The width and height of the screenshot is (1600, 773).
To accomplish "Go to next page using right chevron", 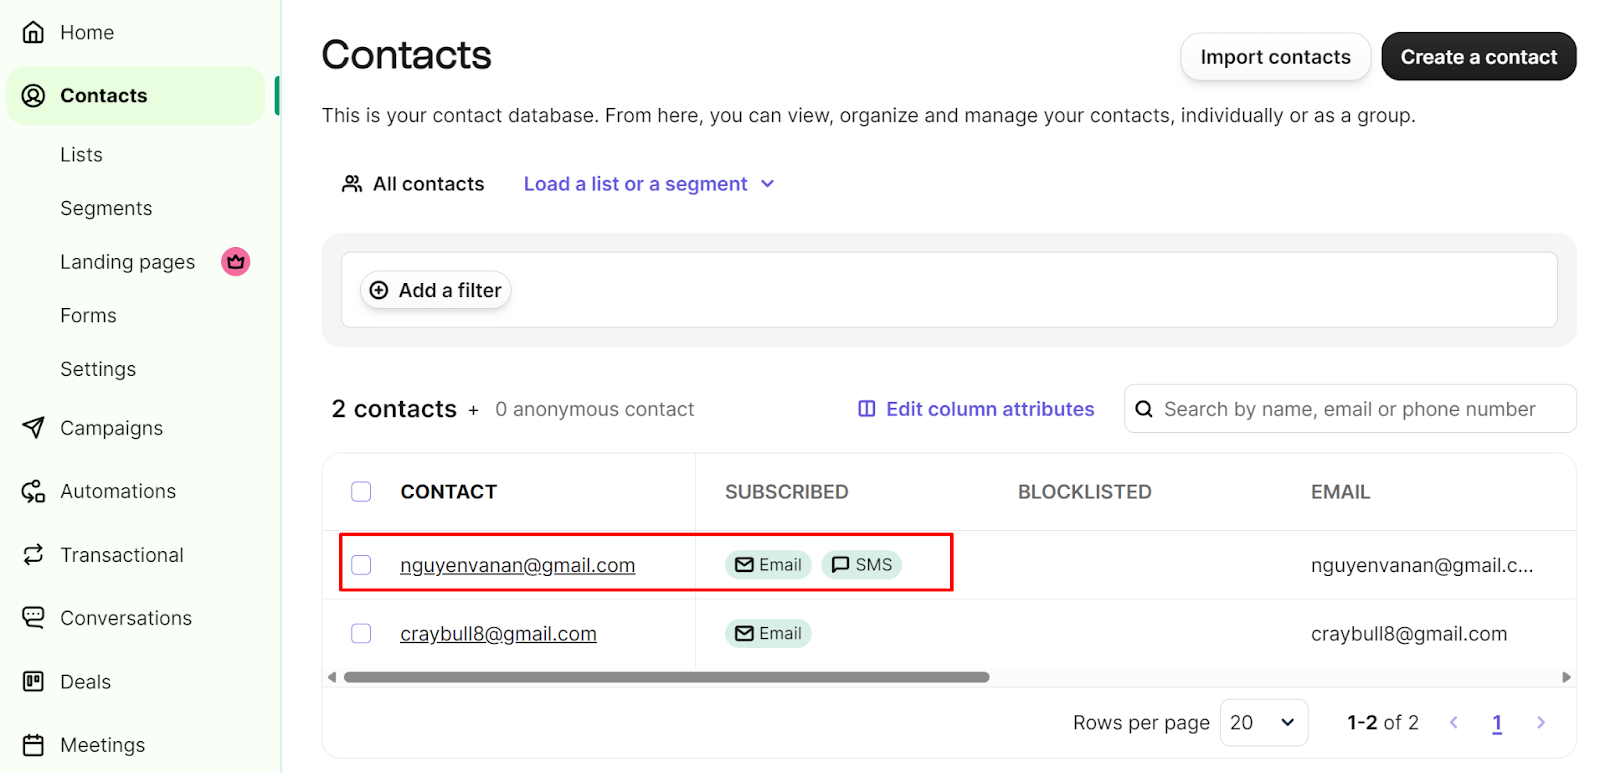I will (1541, 722).
